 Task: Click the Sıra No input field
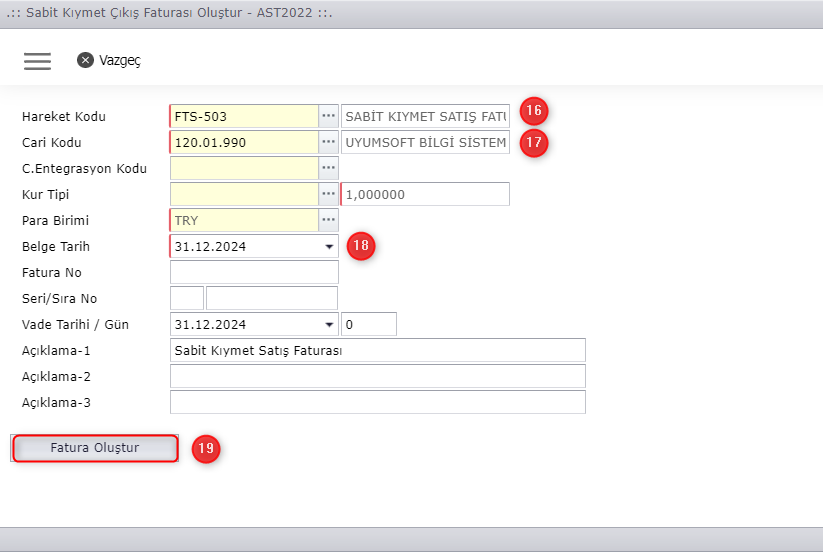[271, 298]
